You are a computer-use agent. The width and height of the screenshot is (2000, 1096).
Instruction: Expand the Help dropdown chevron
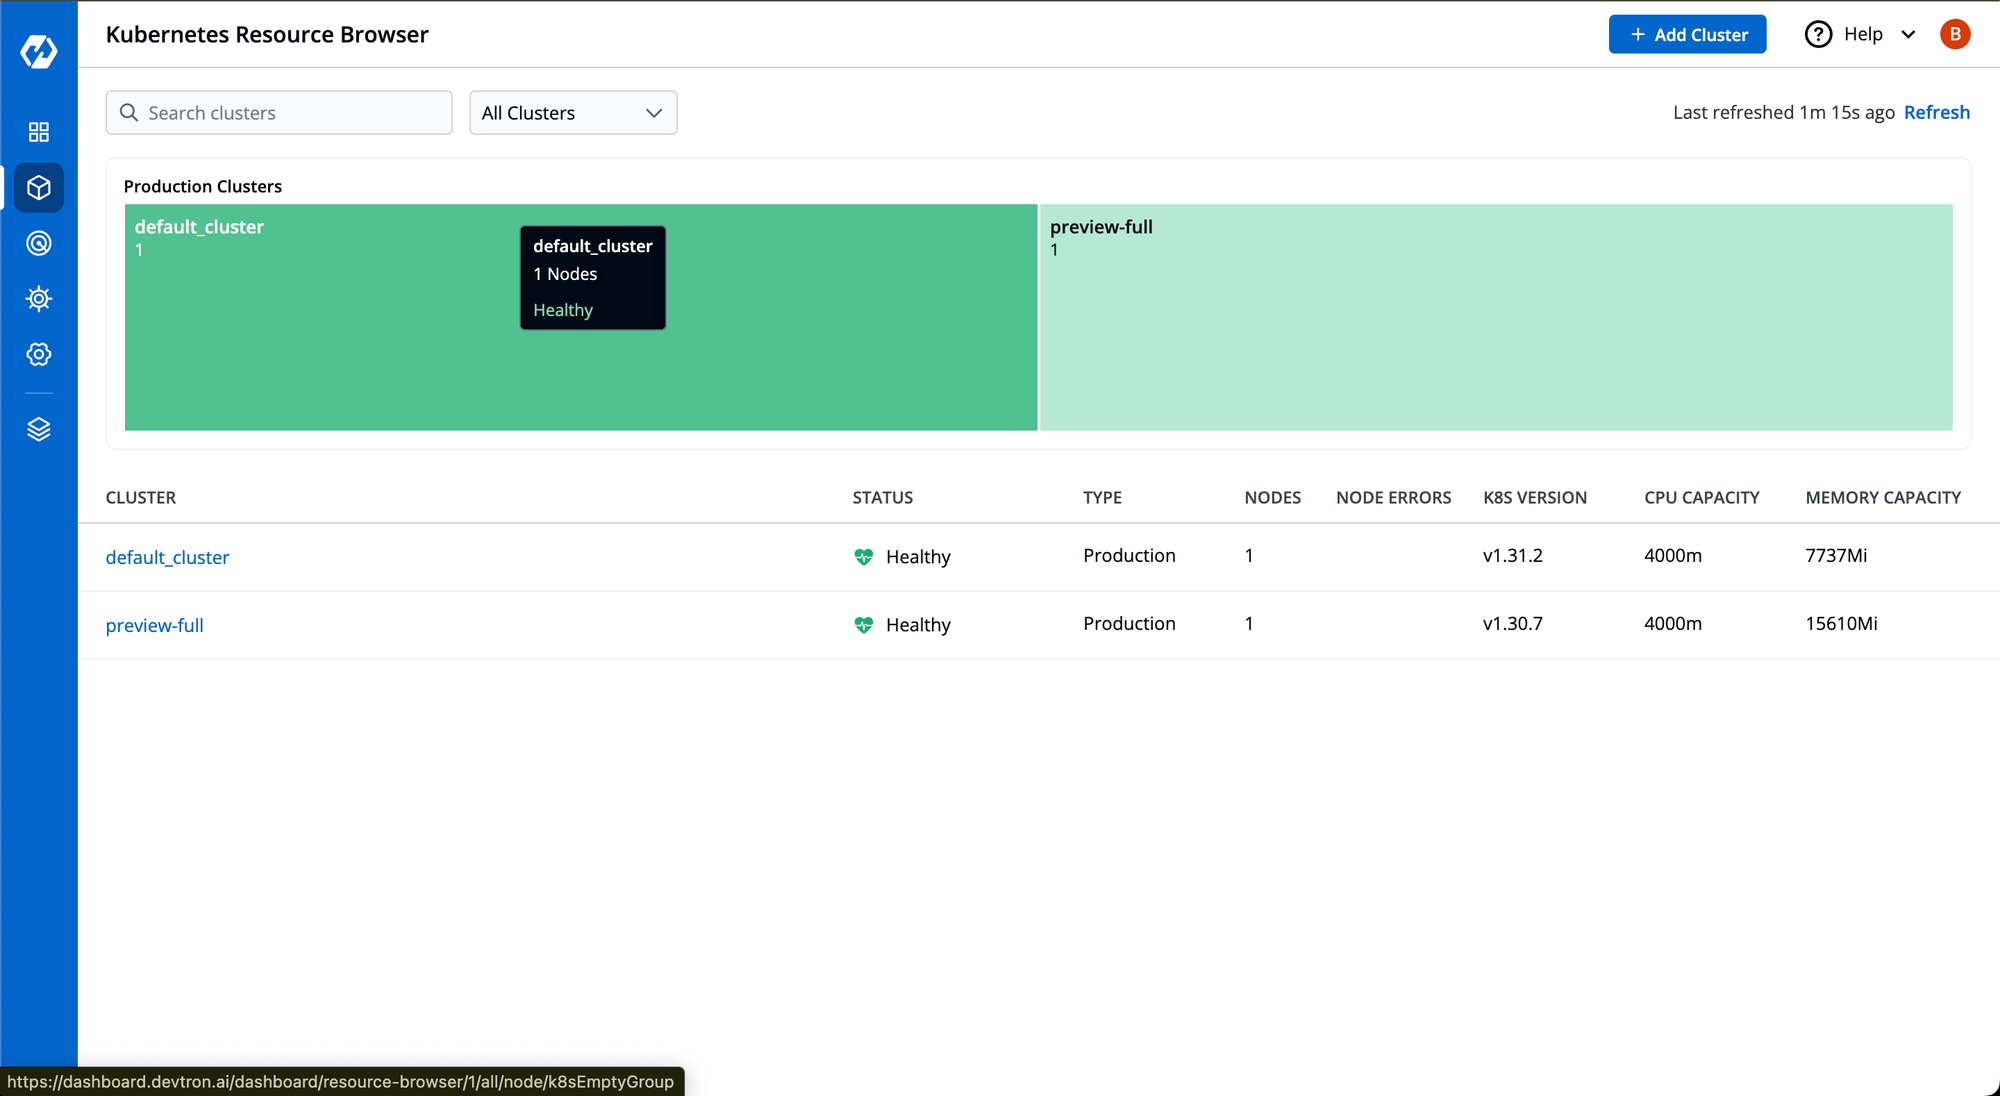1908,34
